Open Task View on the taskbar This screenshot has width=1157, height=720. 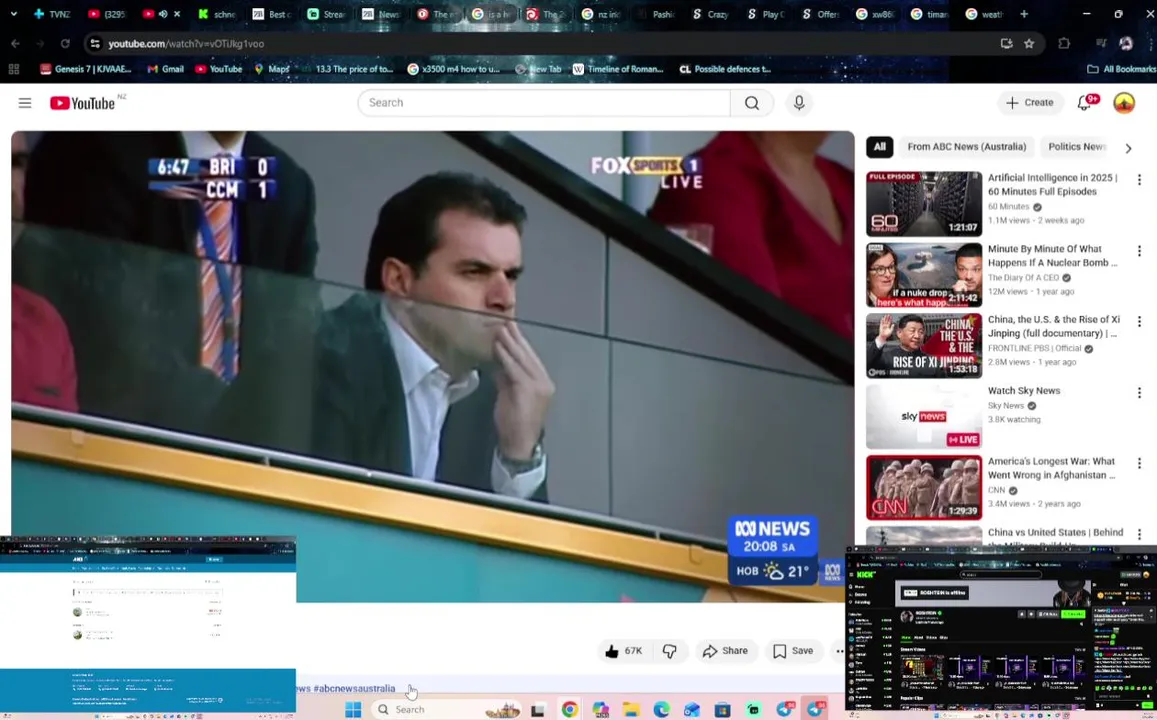538,710
